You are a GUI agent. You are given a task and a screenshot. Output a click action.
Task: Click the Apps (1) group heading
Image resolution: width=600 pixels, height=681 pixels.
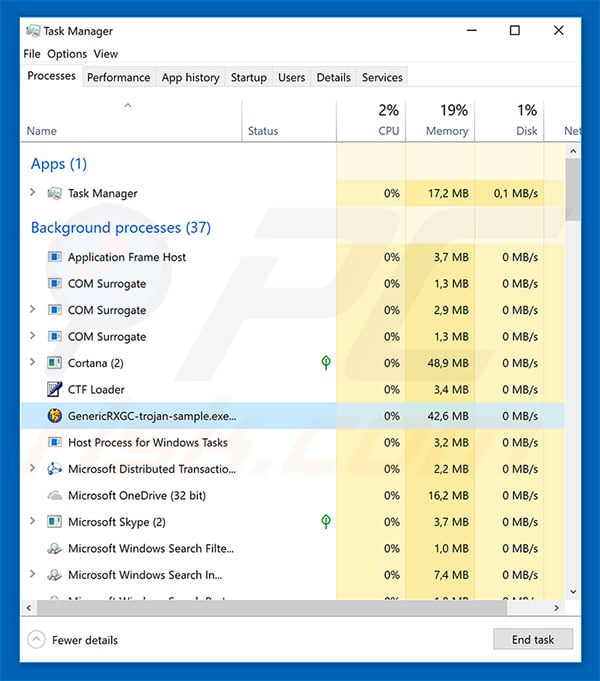point(59,164)
